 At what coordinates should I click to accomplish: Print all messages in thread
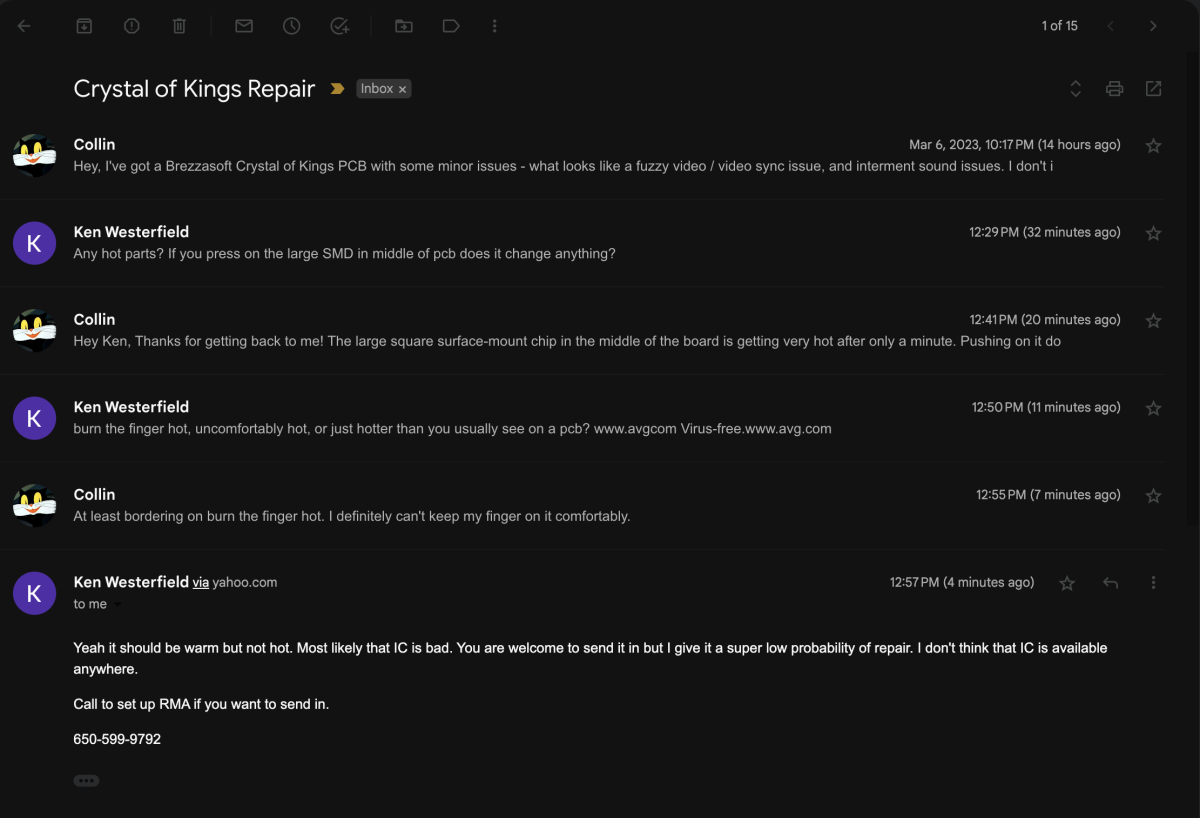[1114, 88]
